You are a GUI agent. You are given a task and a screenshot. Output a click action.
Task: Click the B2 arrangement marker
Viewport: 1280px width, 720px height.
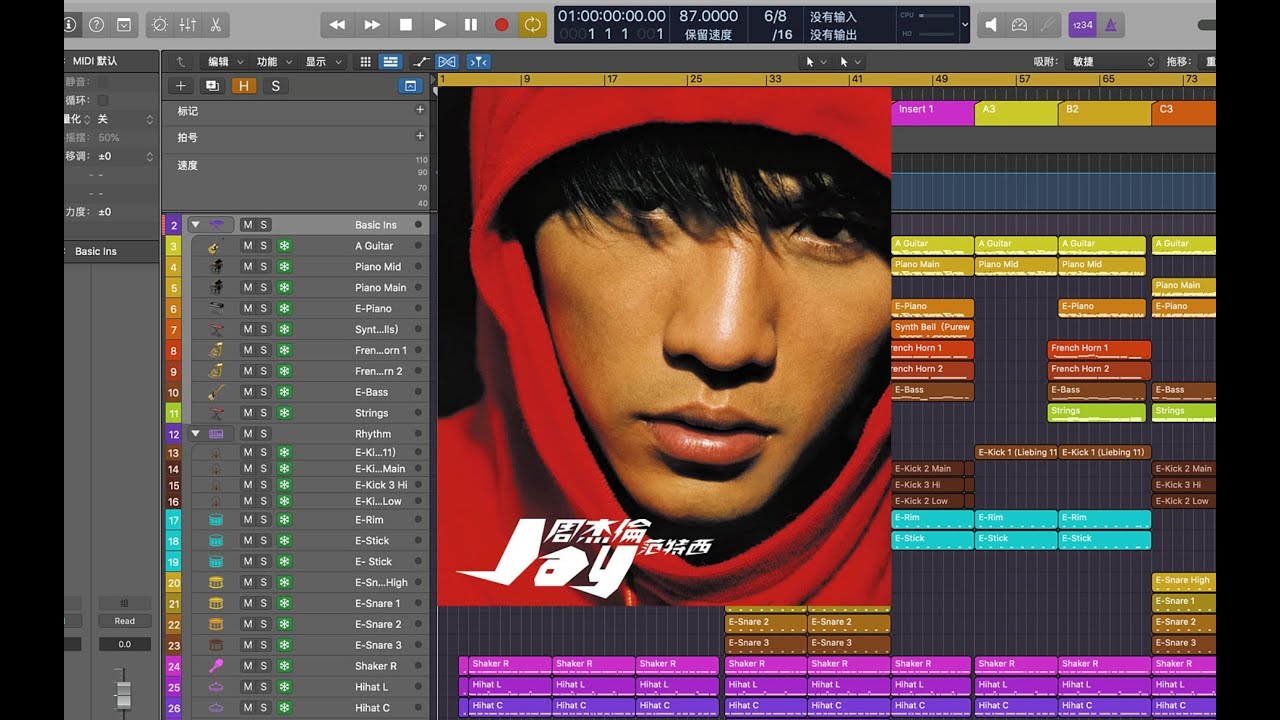tap(1105, 113)
